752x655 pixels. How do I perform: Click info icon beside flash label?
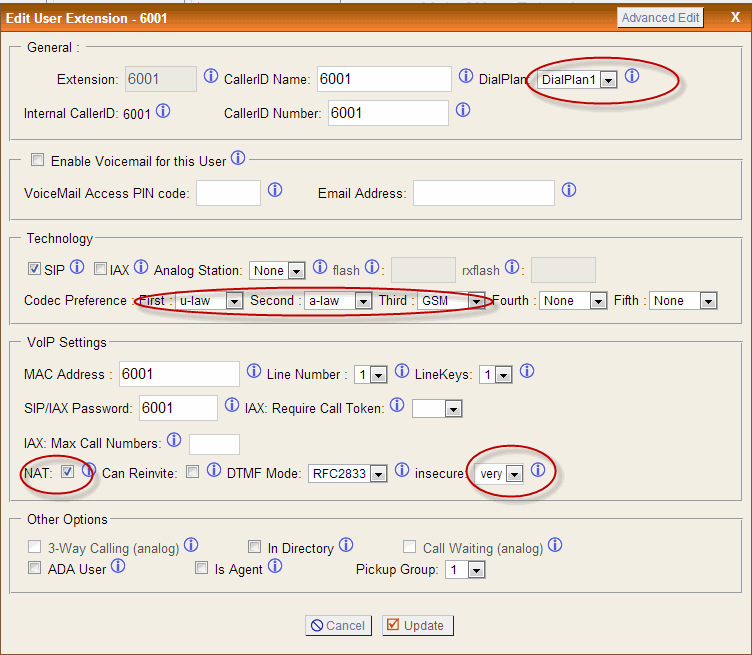coord(372,267)
